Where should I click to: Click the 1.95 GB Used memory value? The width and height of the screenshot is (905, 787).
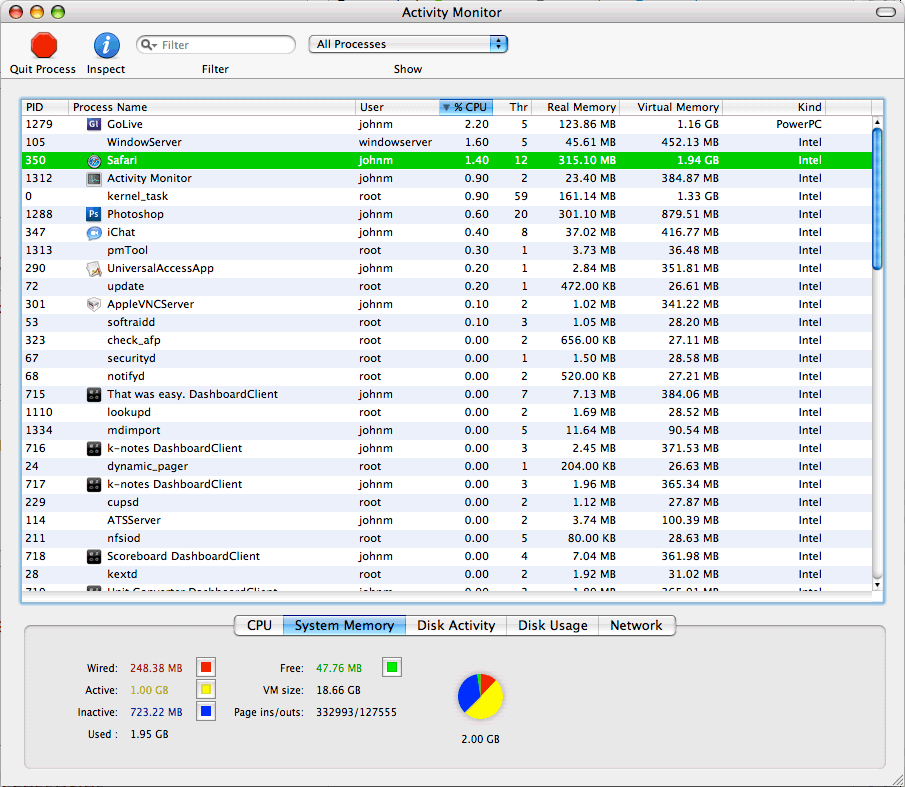tap(149, 734)
